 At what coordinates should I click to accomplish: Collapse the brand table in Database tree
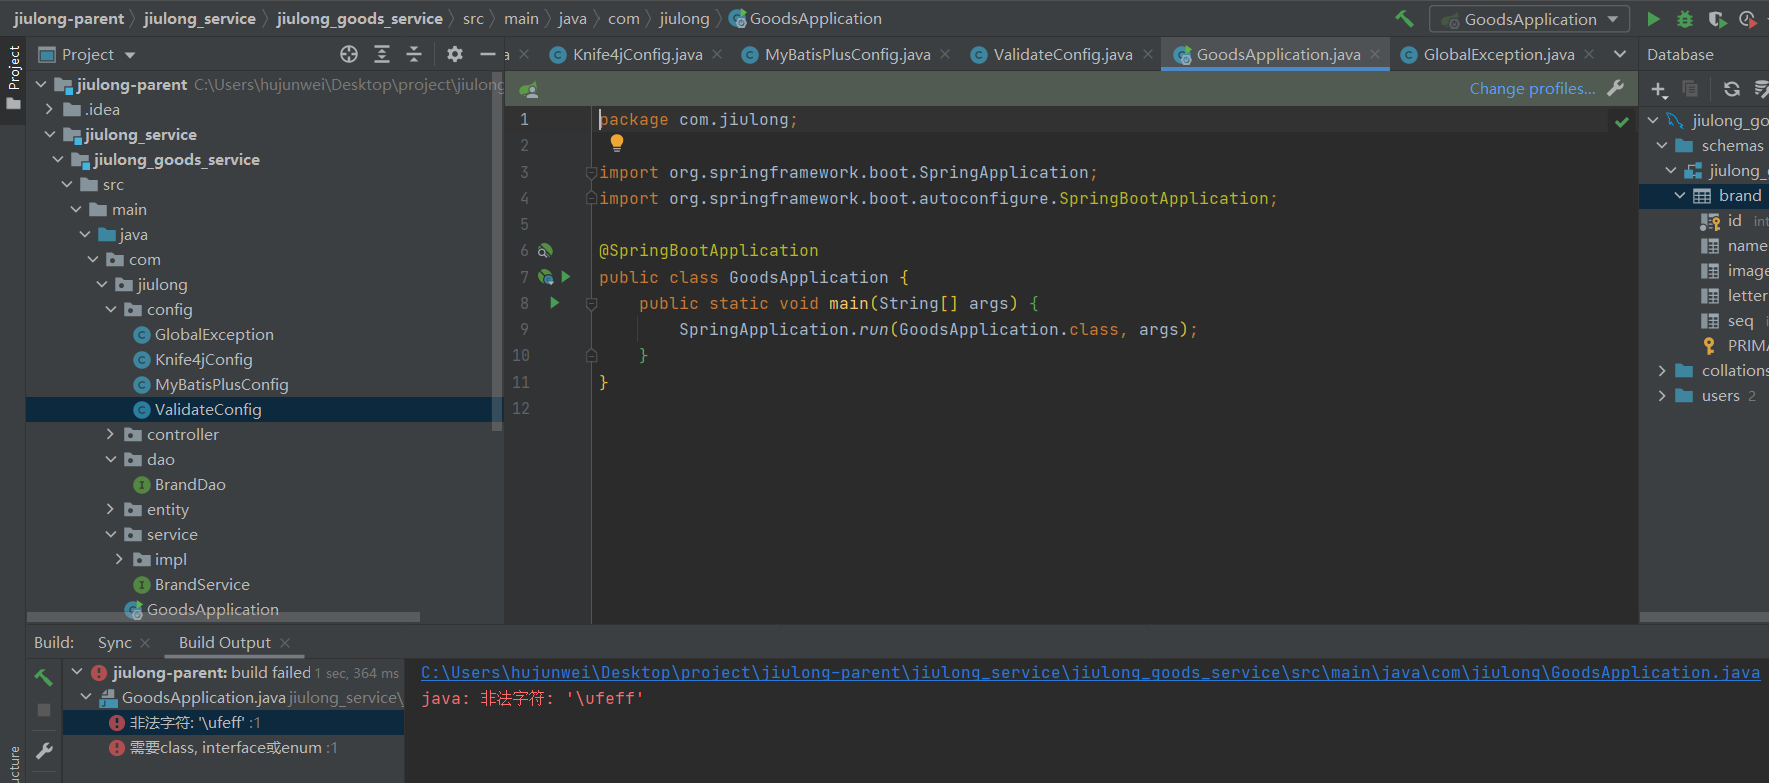1679,195
